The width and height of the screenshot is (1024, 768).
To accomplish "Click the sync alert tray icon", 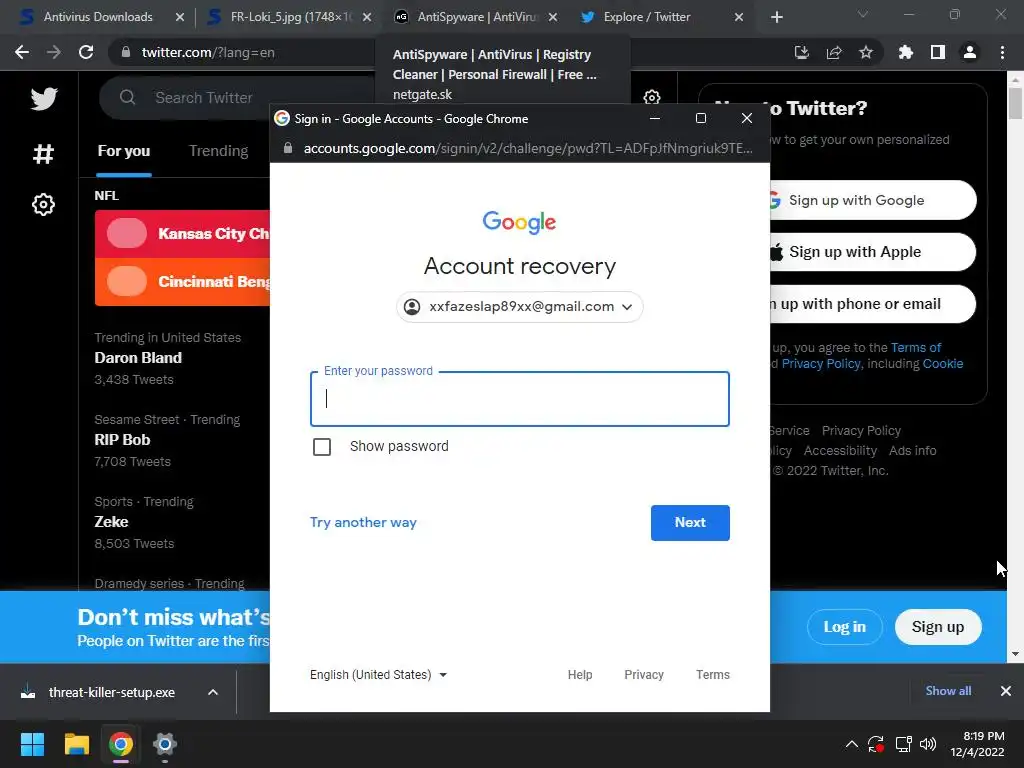I will coord(876,744).
